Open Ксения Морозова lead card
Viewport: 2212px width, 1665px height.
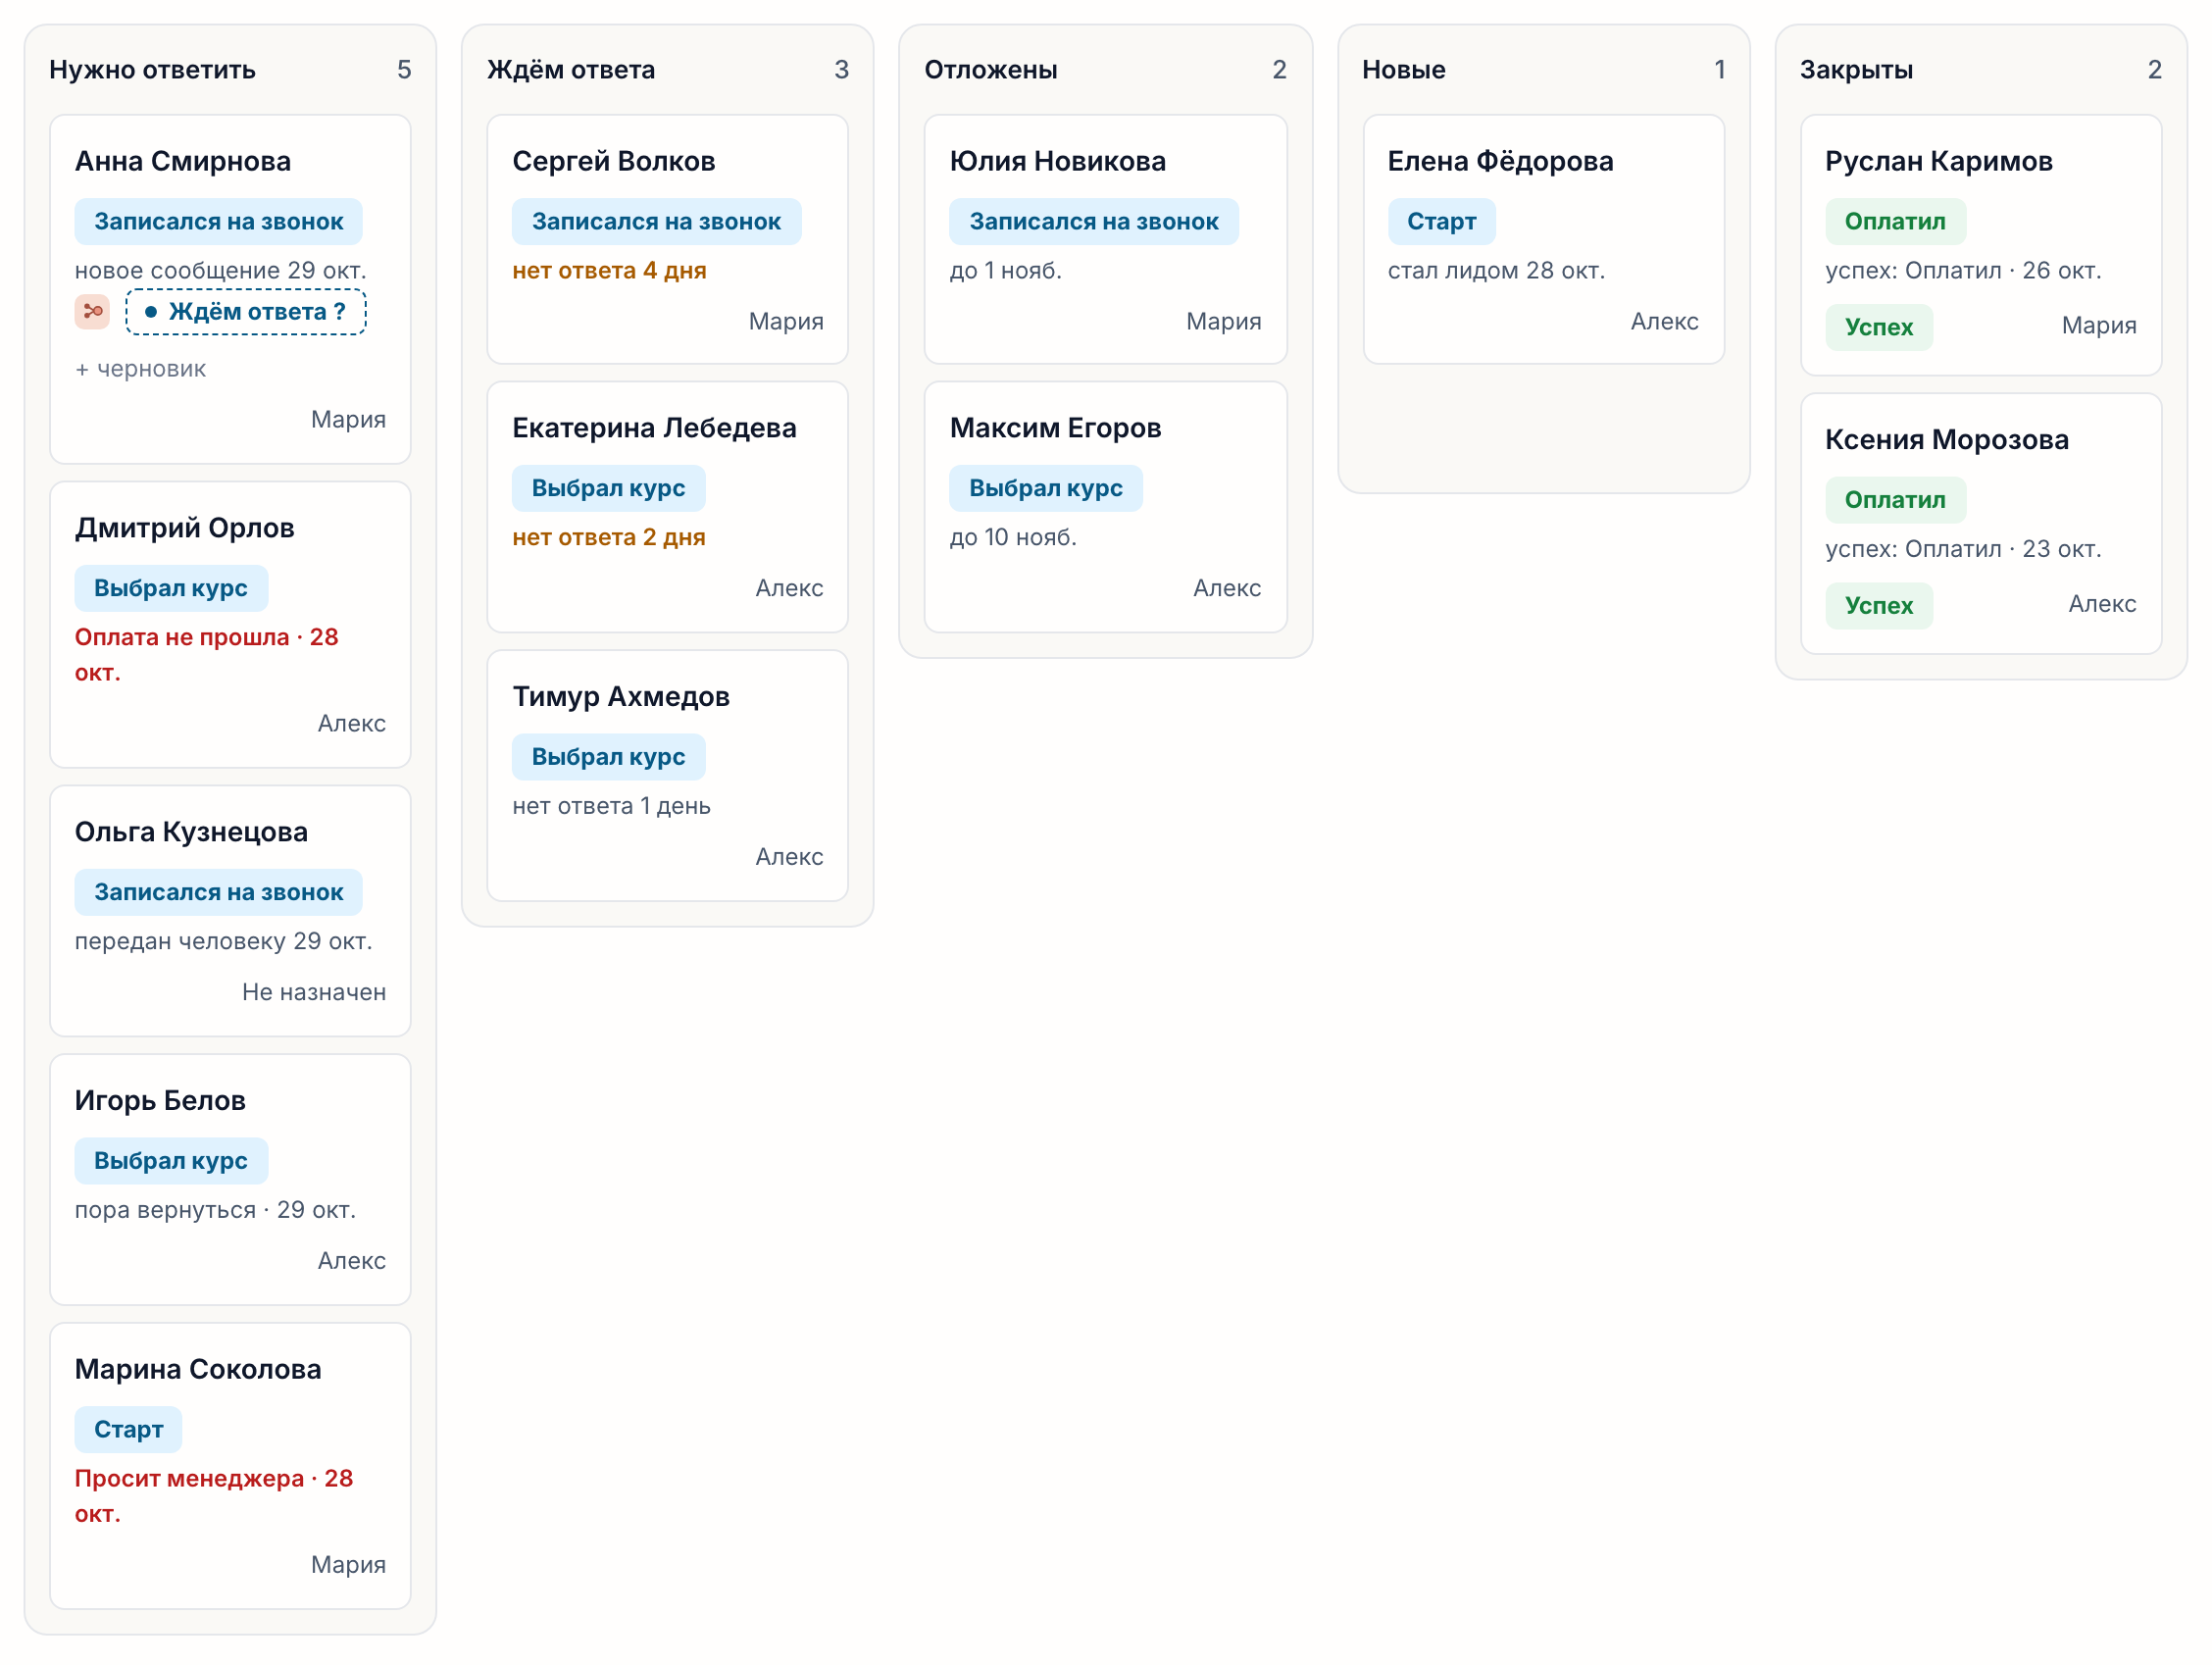coord(1982,524)
